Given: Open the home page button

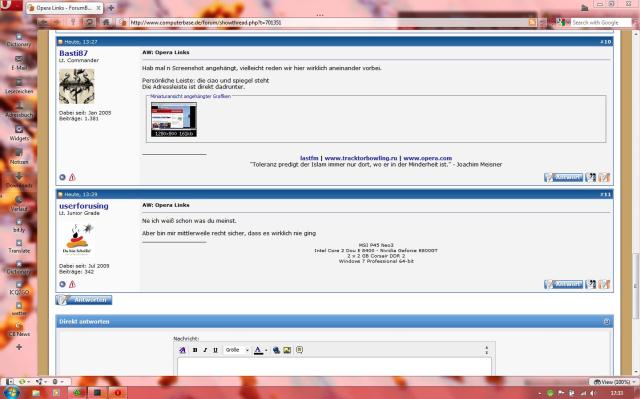Looking at the screenshot, I should click(106, 22).
